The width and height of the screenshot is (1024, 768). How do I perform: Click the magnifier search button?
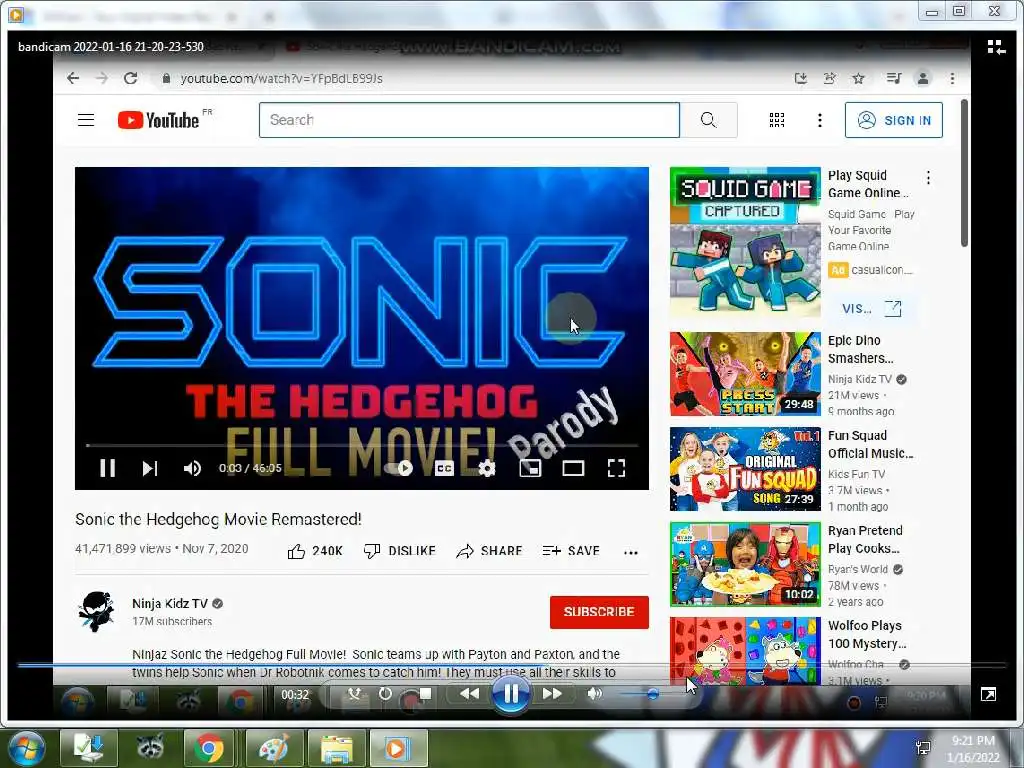click(x=709, y=120)
